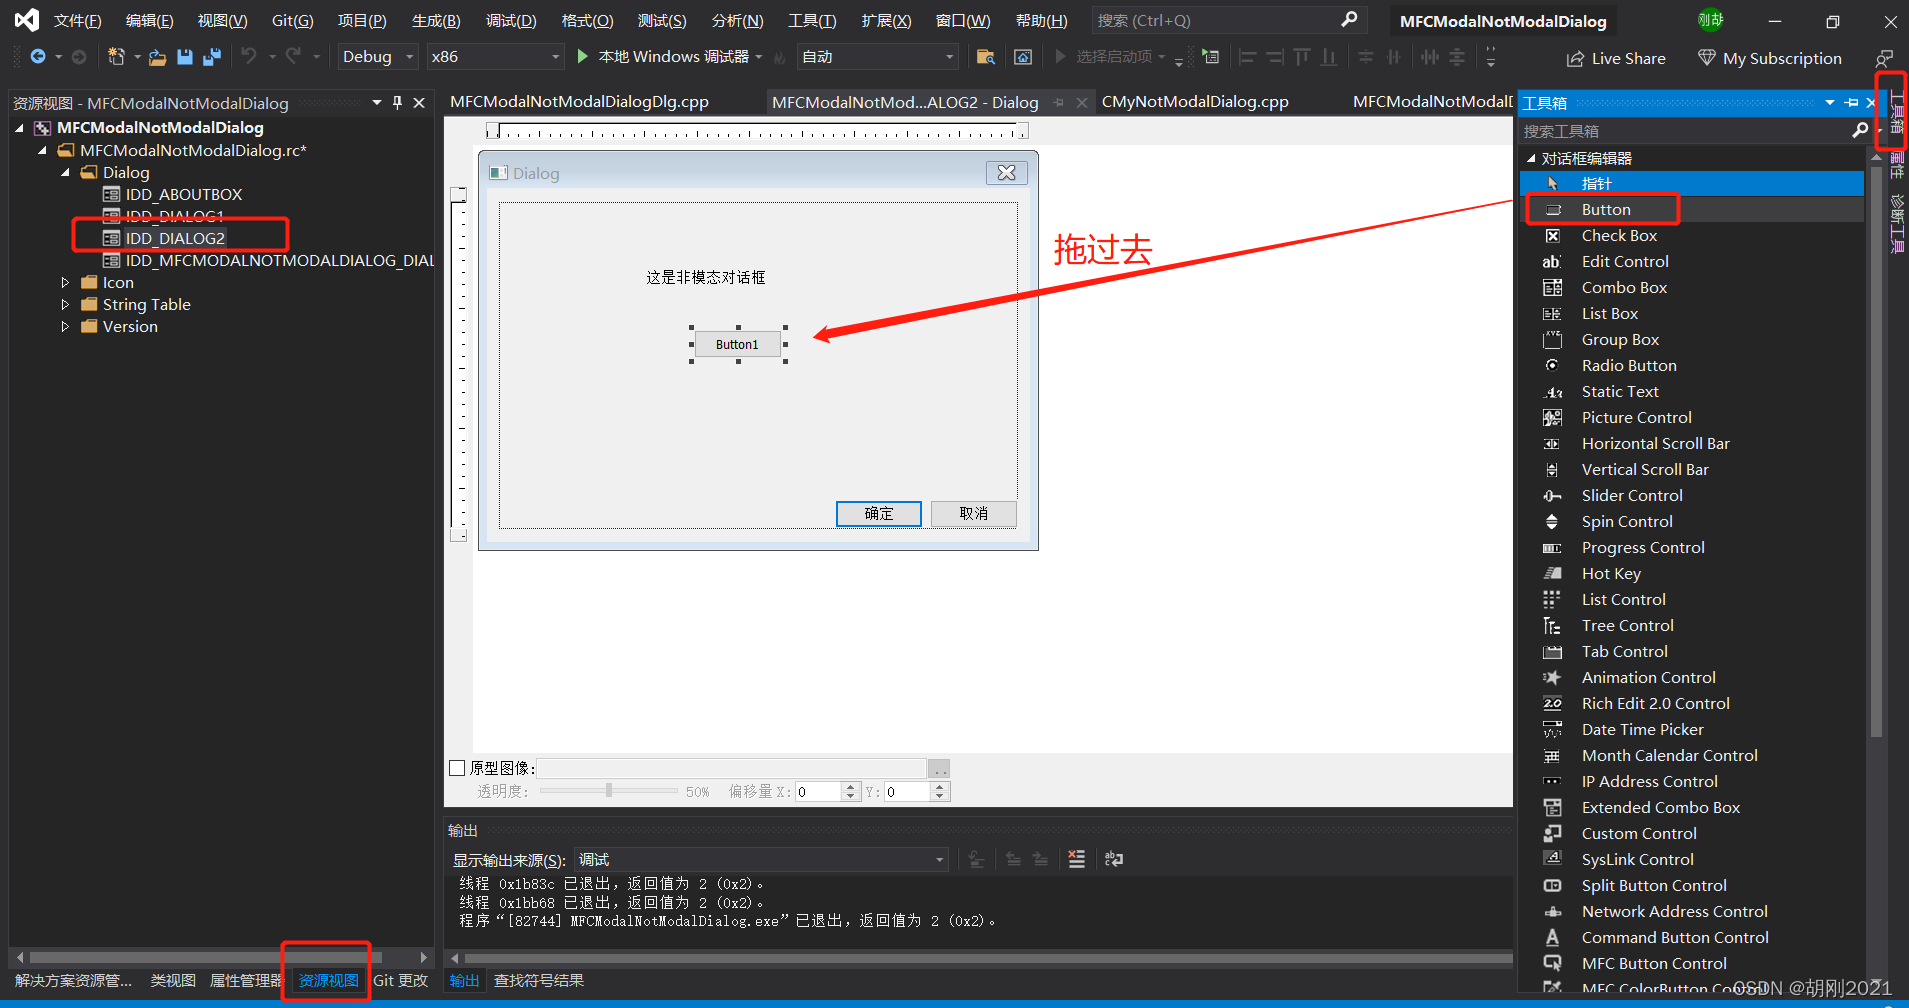Click the feedback person icon at top right
The image size is (1909, 1008).
pos(1884,58)
